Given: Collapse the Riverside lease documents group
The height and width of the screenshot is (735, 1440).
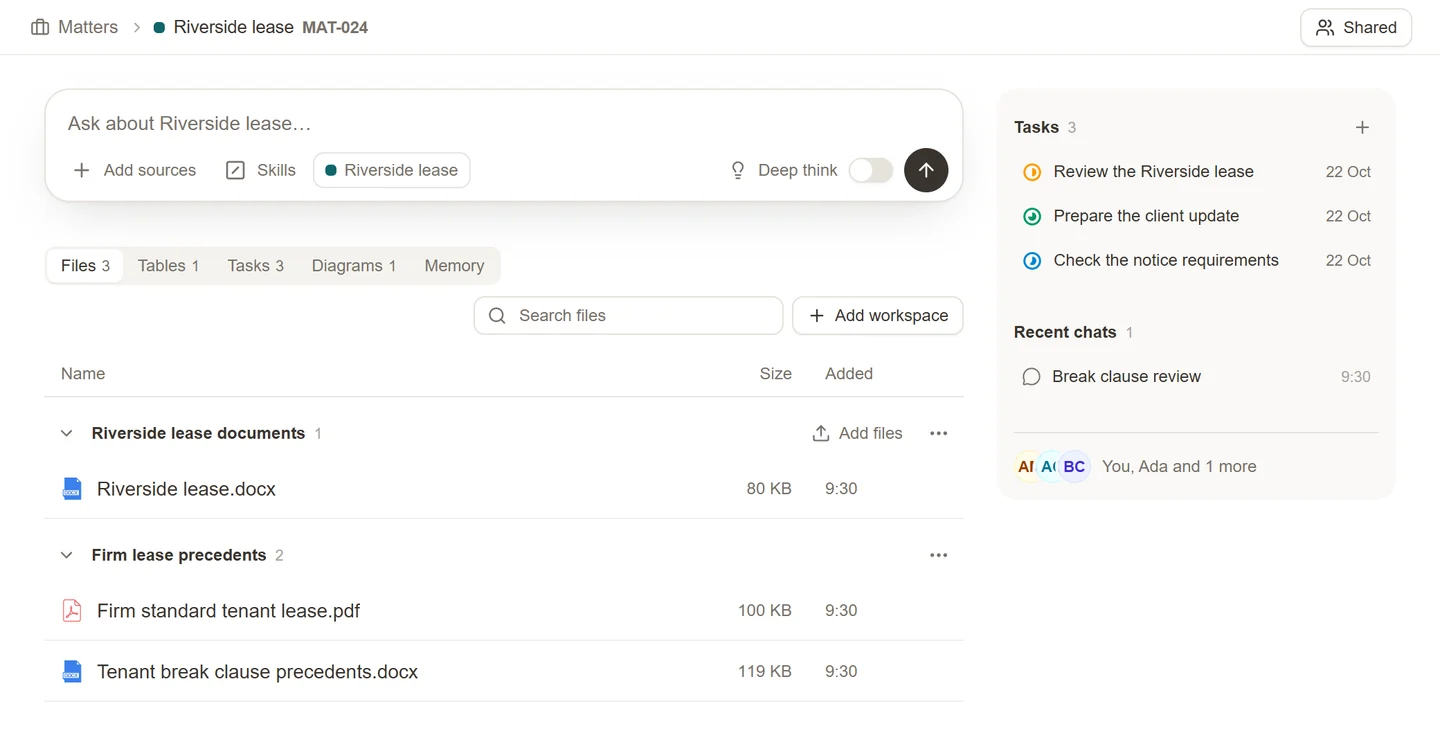Looking at the screenshot, I should click(x=67, y=433).
